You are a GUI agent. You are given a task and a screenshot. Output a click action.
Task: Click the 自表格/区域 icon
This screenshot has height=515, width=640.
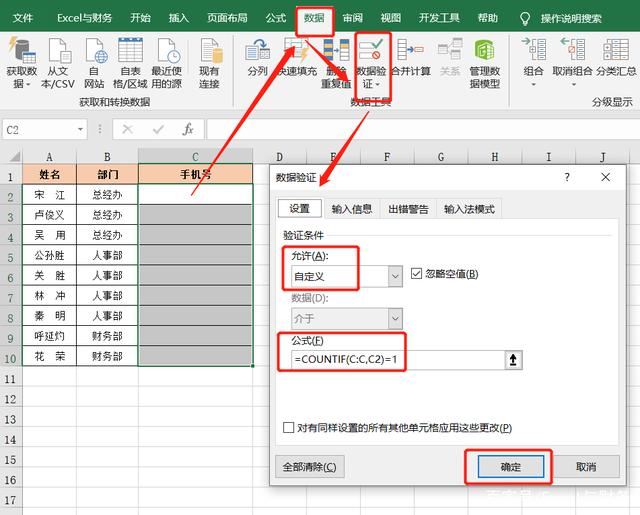pos(130,52)
